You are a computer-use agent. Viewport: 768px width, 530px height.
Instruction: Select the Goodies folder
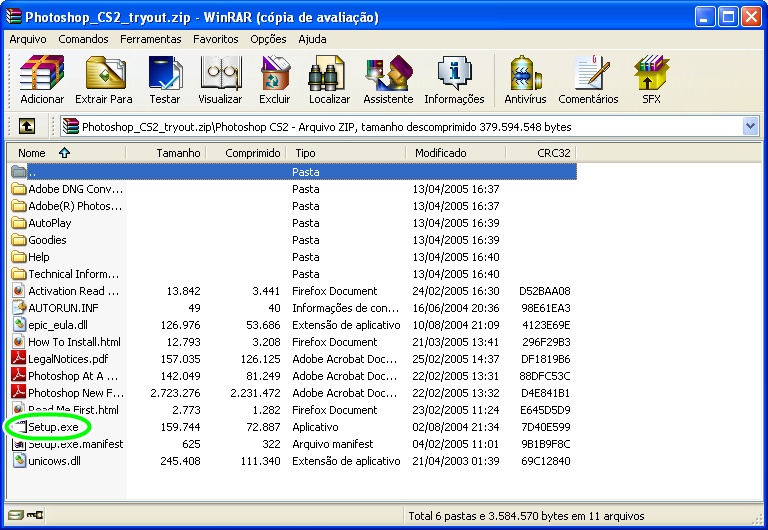tap(47, 240)
